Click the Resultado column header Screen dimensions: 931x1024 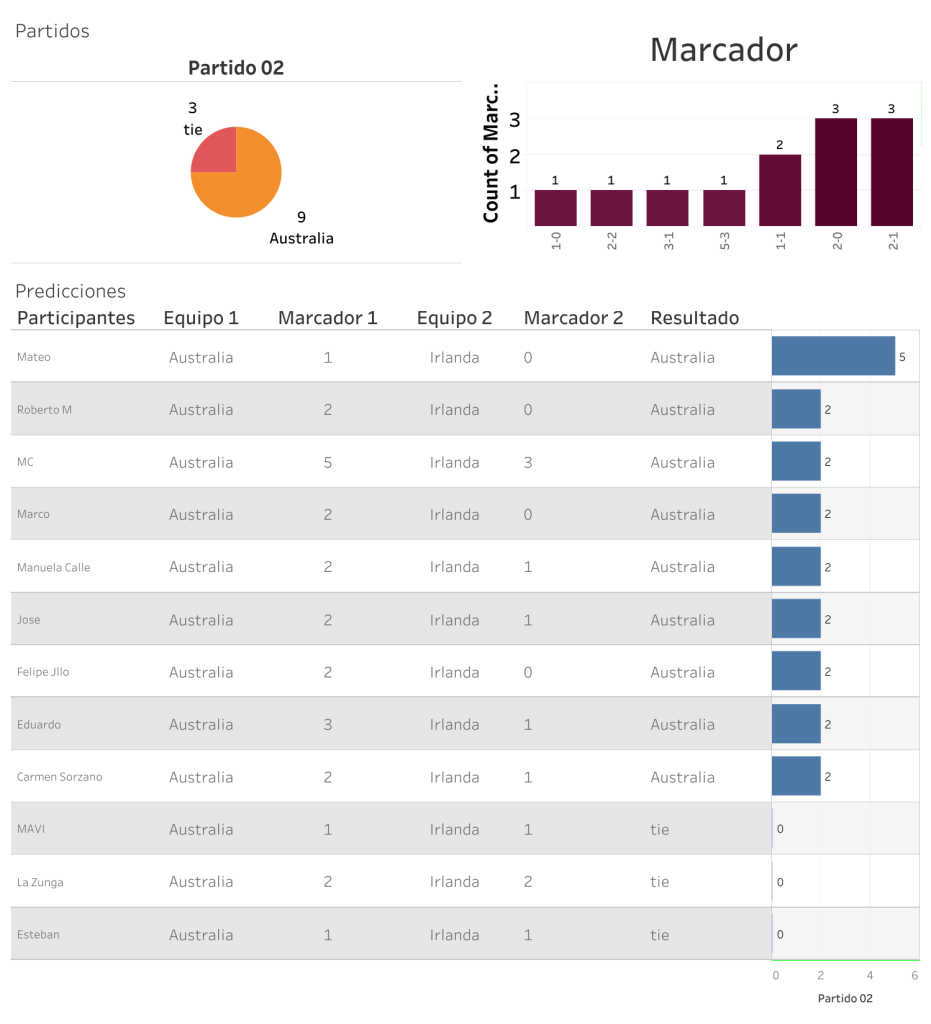[694, 318]
